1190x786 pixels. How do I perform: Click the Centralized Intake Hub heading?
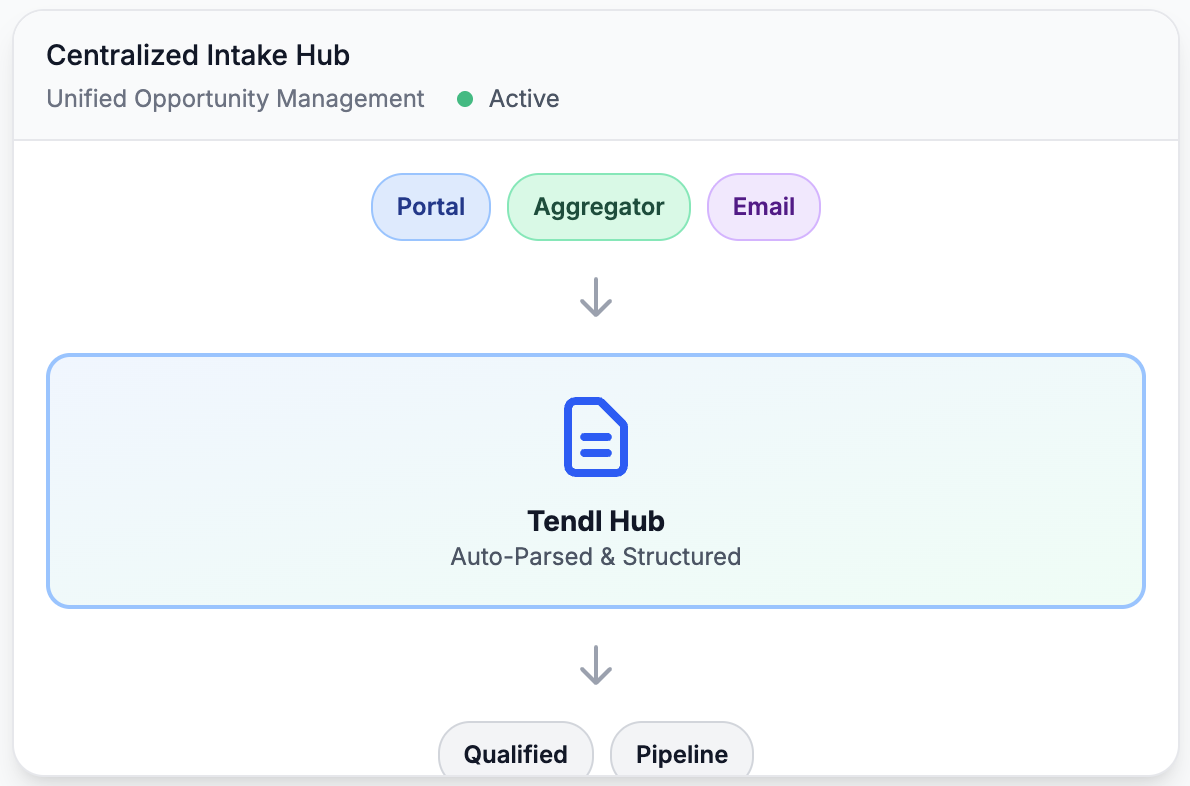[198, 55]
